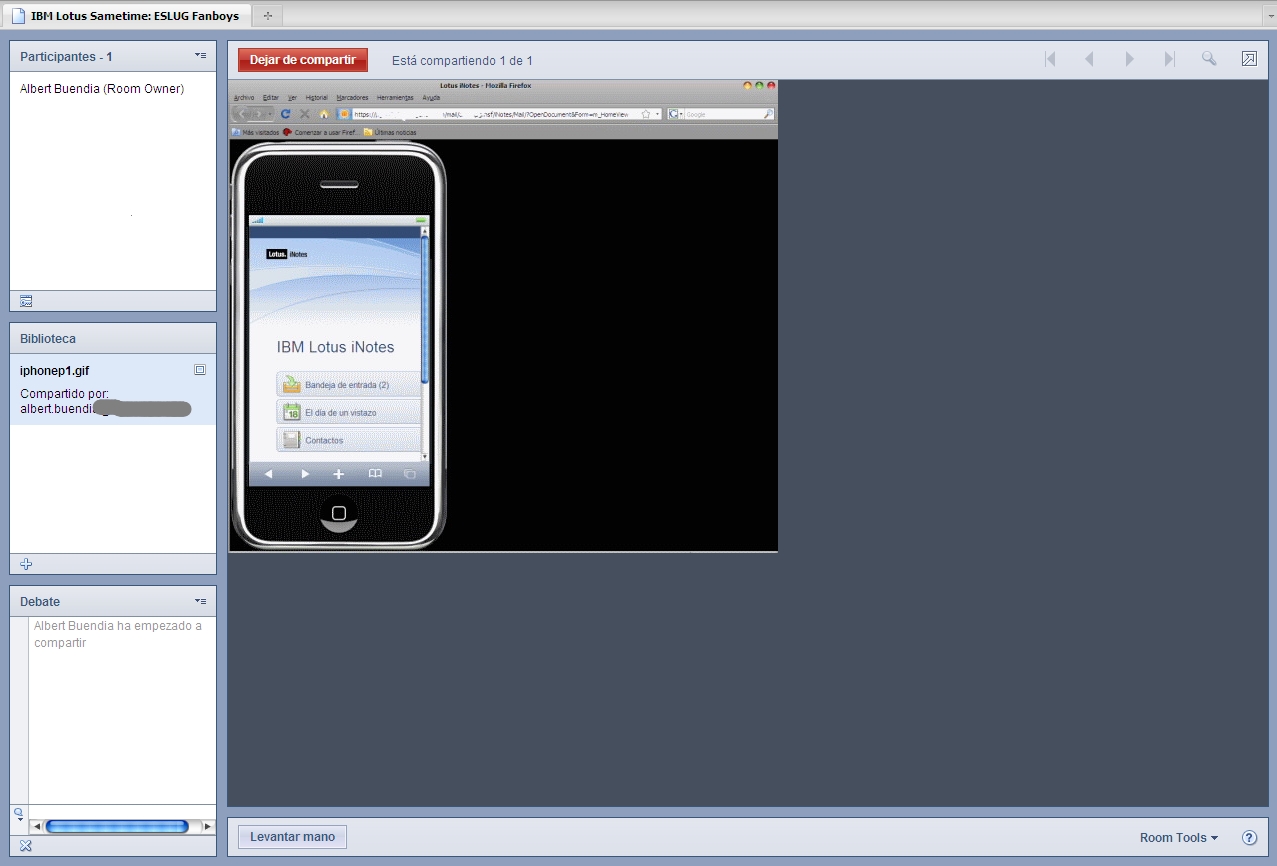Jump to last shared page
Viewport: 1277px width, 866px height.
1169,59
